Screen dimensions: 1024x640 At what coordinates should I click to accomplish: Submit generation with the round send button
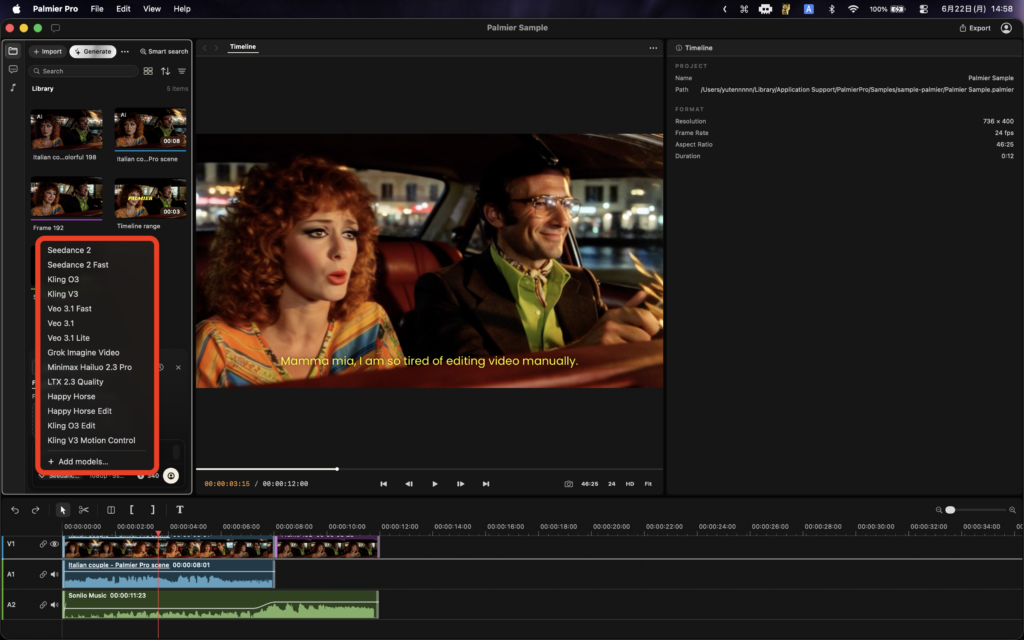pyautogui.click(x=171, y=475)
